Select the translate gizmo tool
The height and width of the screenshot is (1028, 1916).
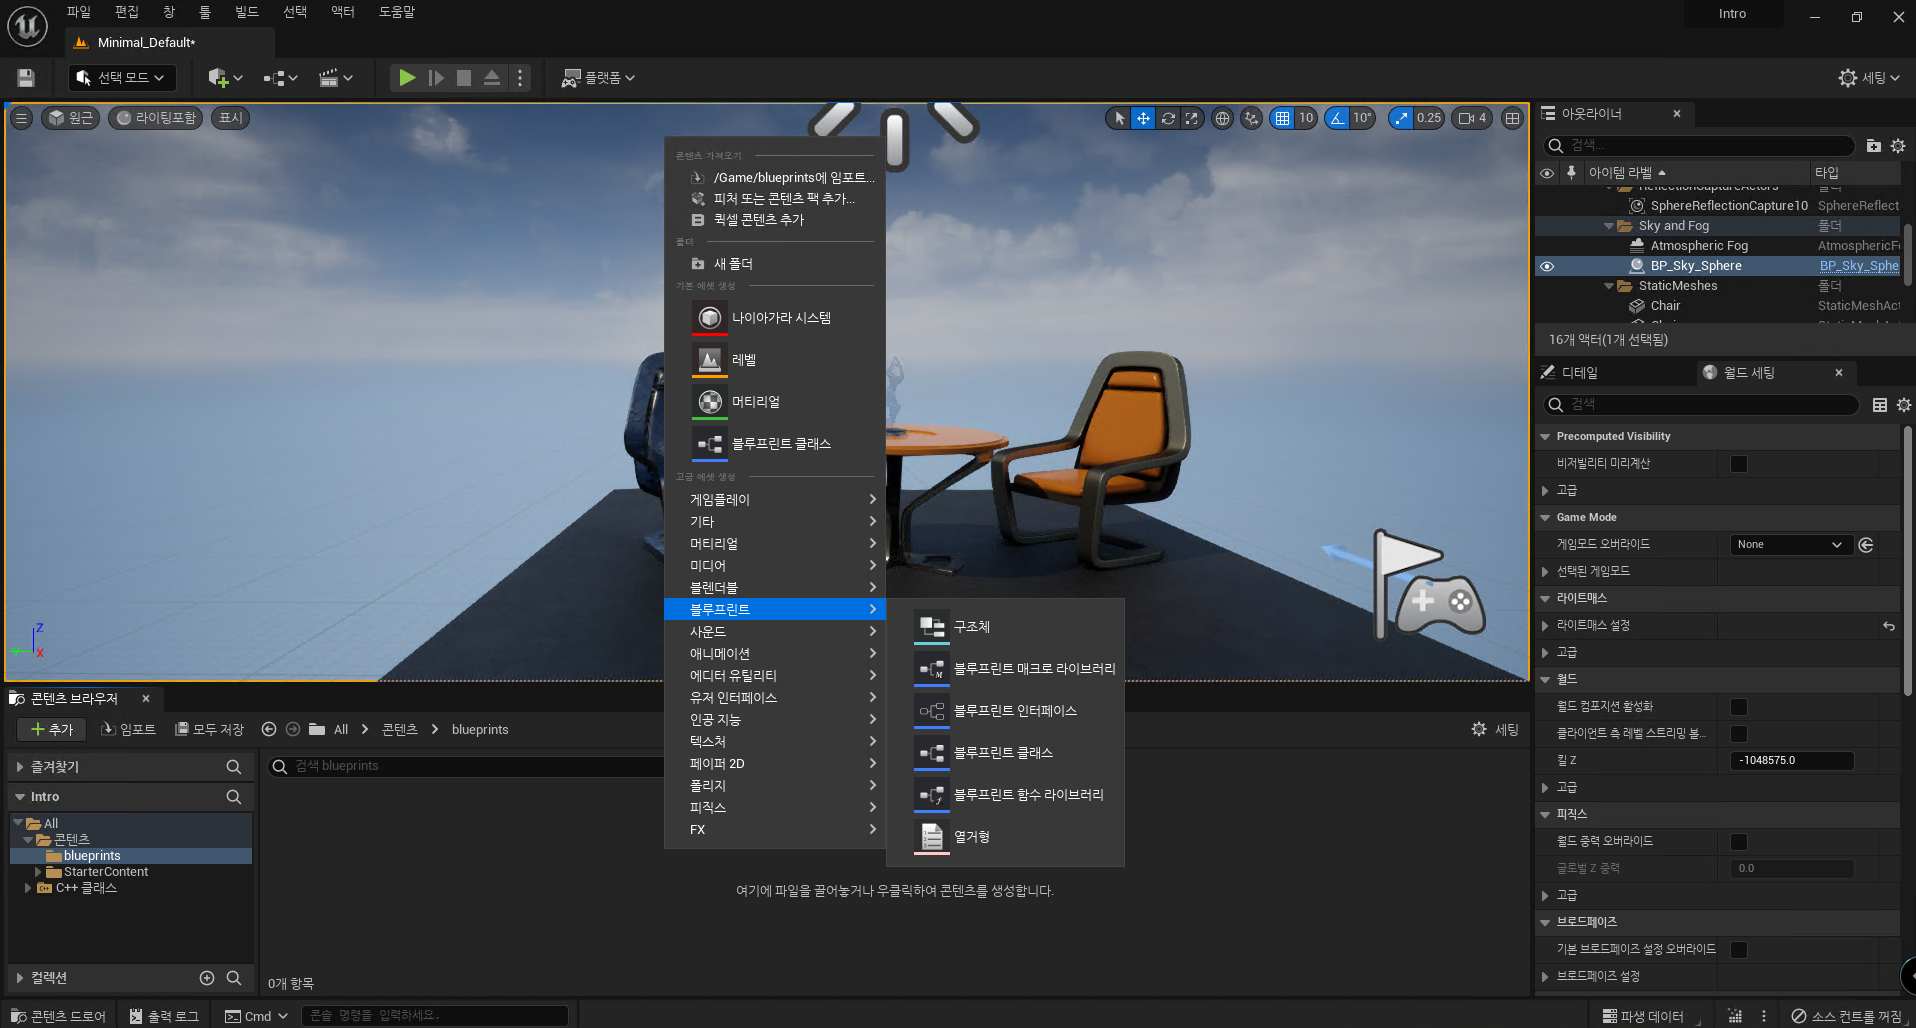coord(1143,118)
